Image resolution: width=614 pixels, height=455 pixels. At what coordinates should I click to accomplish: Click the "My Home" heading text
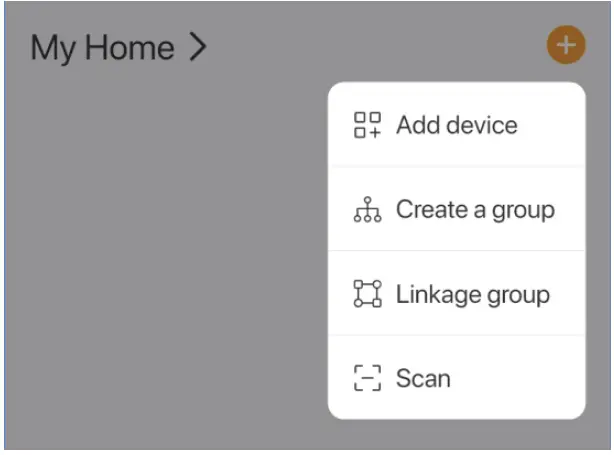pos(102,47)
